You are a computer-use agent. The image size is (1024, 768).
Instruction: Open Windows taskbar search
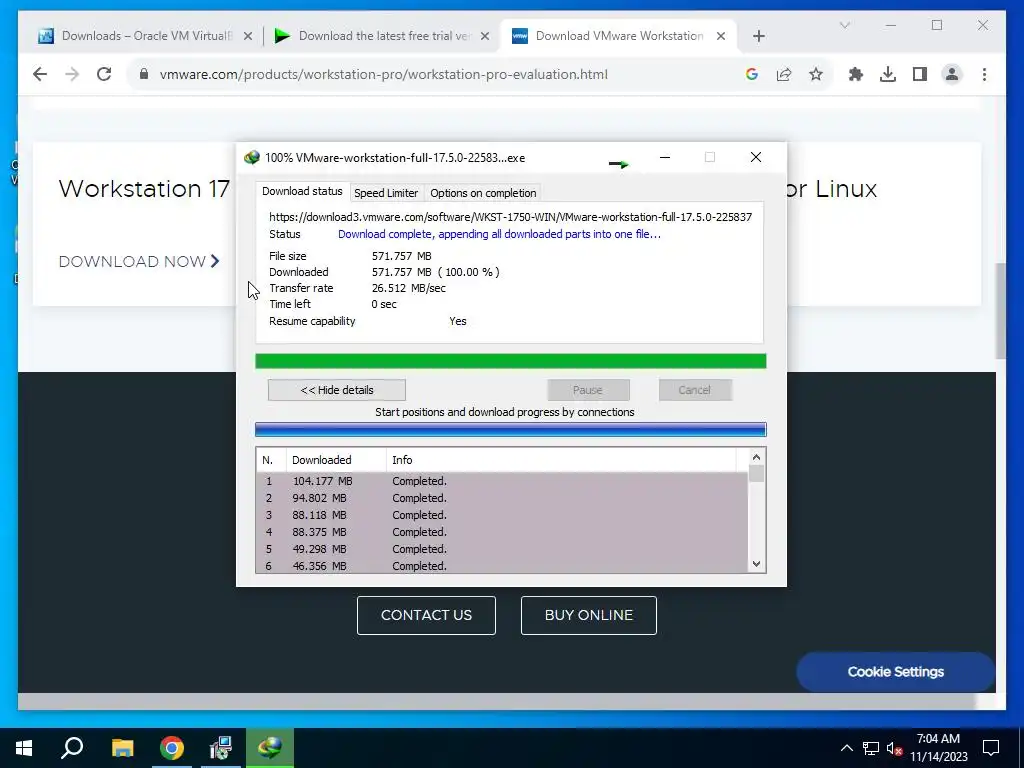(72, 748)
